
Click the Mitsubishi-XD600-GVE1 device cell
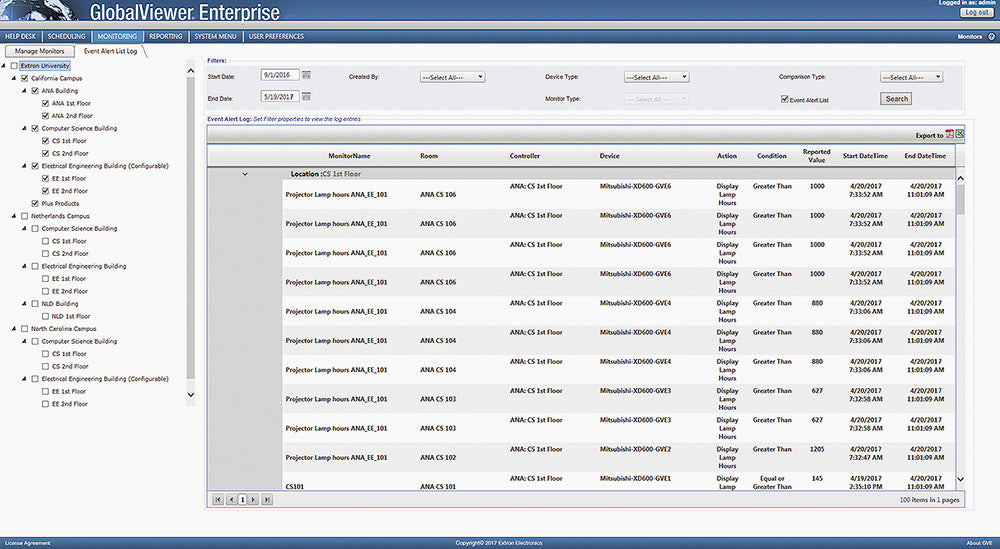coord(635,479)
